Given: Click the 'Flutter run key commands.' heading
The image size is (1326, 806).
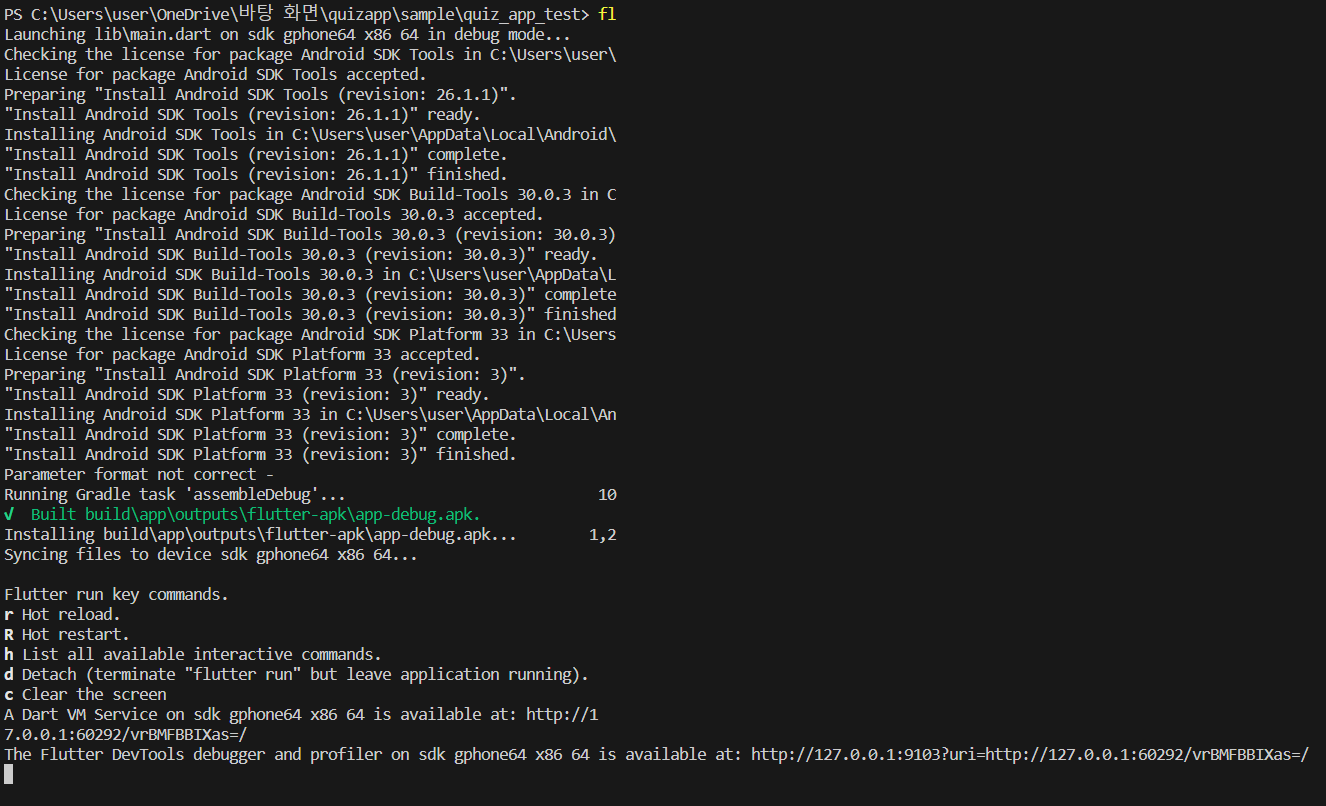Looking at the screenshot, I should tap(116, 594).
